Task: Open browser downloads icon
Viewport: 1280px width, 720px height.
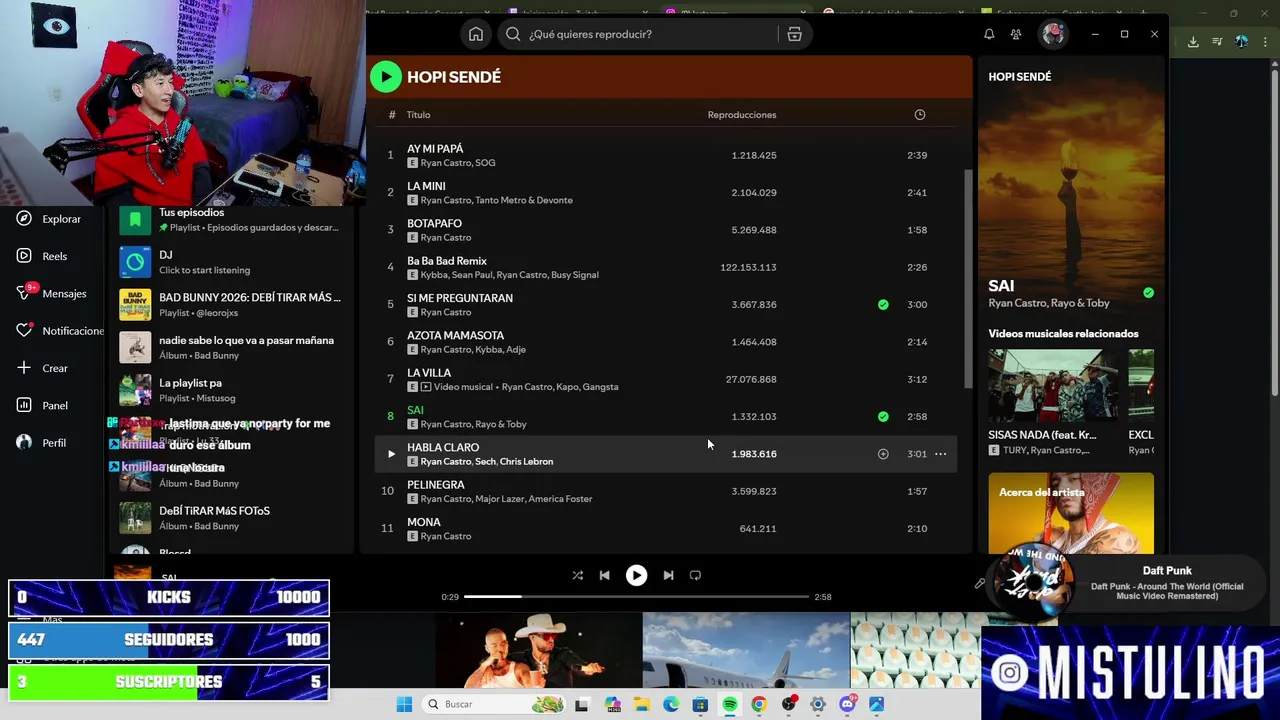Action: click(1193, 41)
